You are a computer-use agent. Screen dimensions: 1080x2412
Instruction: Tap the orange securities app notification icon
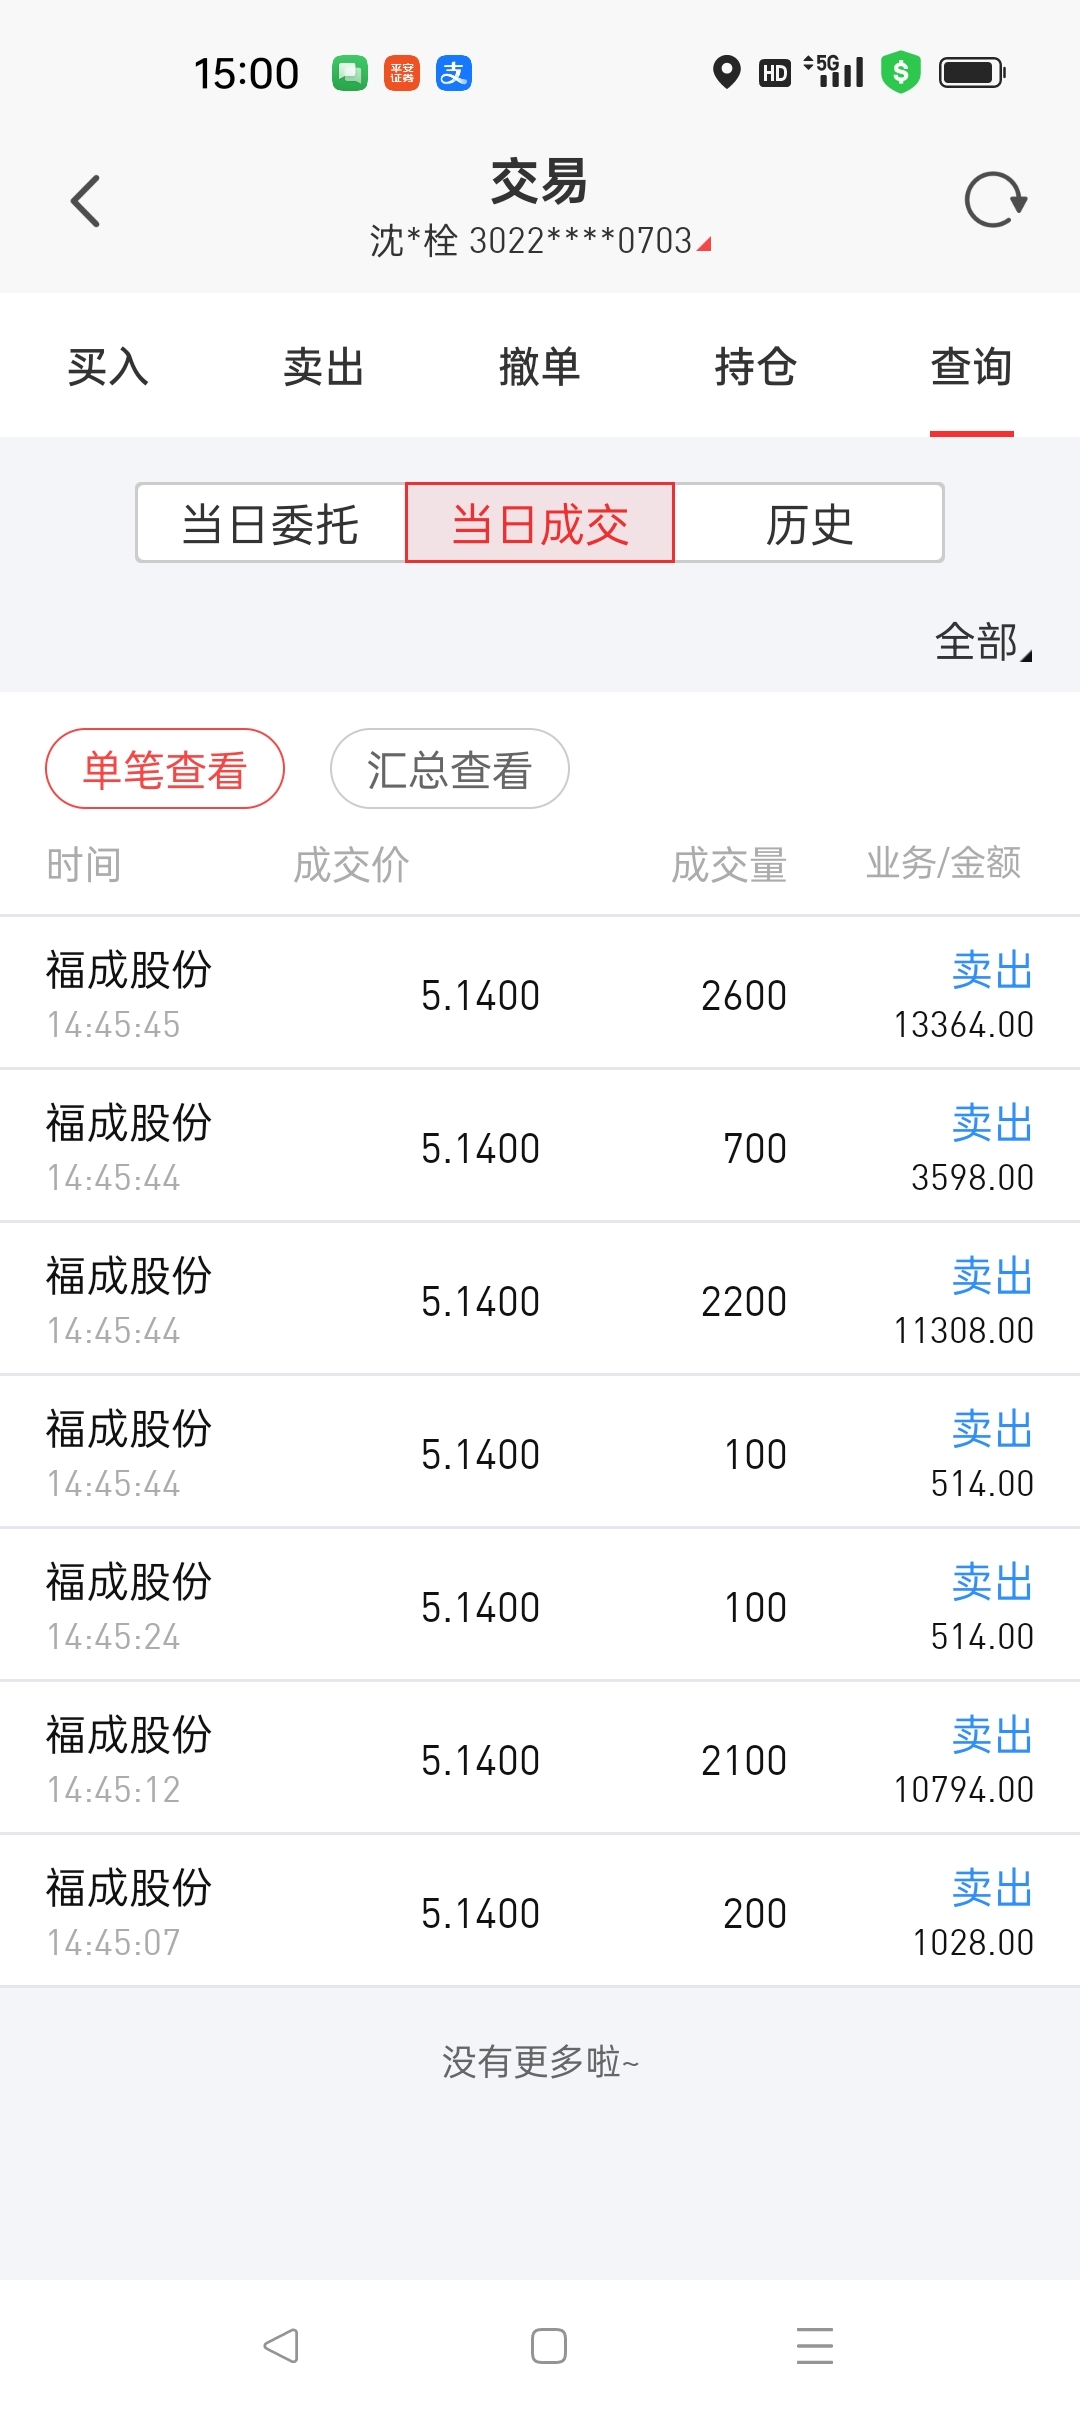pyautogui.click(x=402, y=73)
